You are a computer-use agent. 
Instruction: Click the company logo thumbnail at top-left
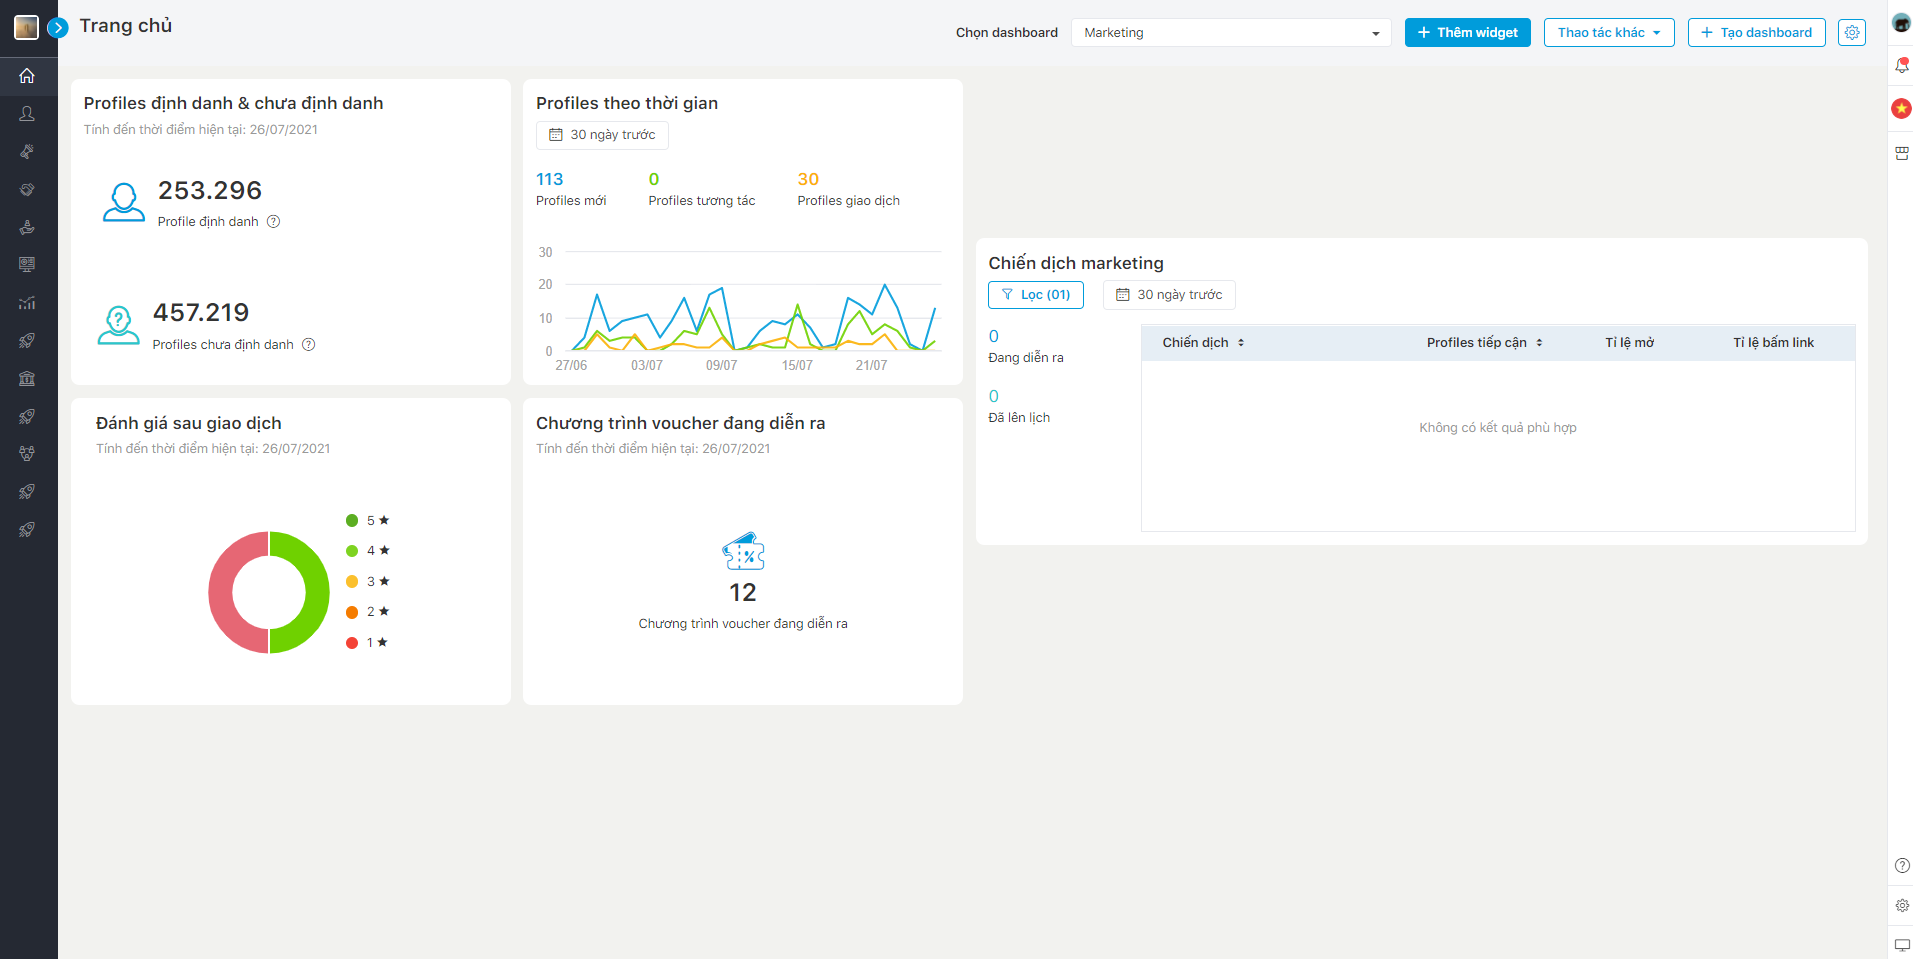point(26,27)
